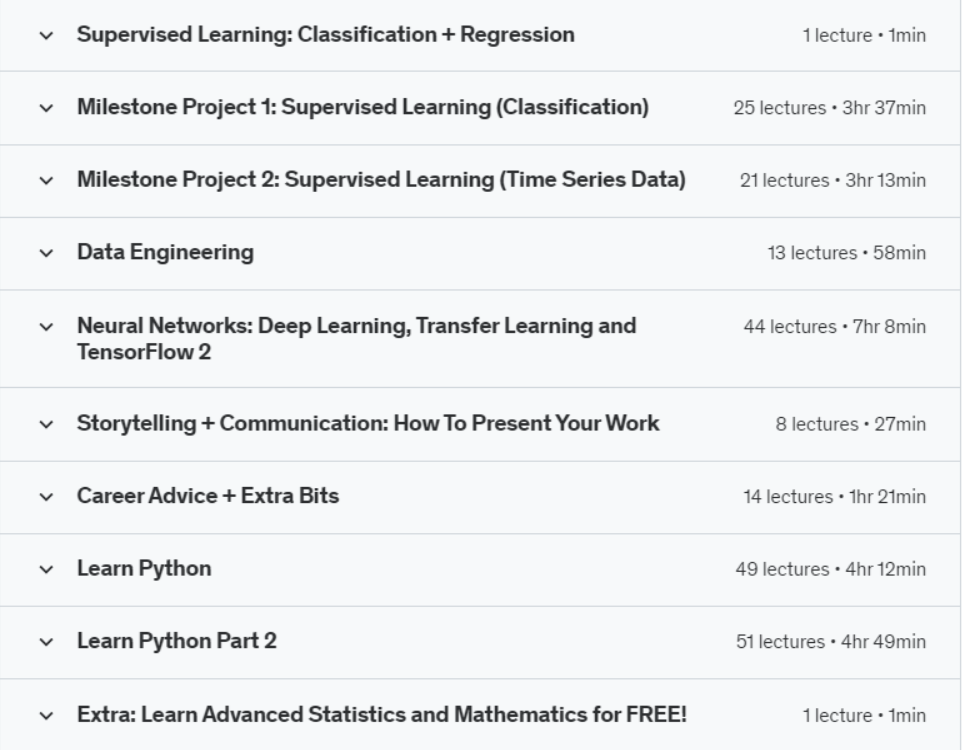The height and width of the screenshot is (750, 962).
Task: Expand chevron beside Supervised Learning: Classification + Regression
Action: click(44, 35)
